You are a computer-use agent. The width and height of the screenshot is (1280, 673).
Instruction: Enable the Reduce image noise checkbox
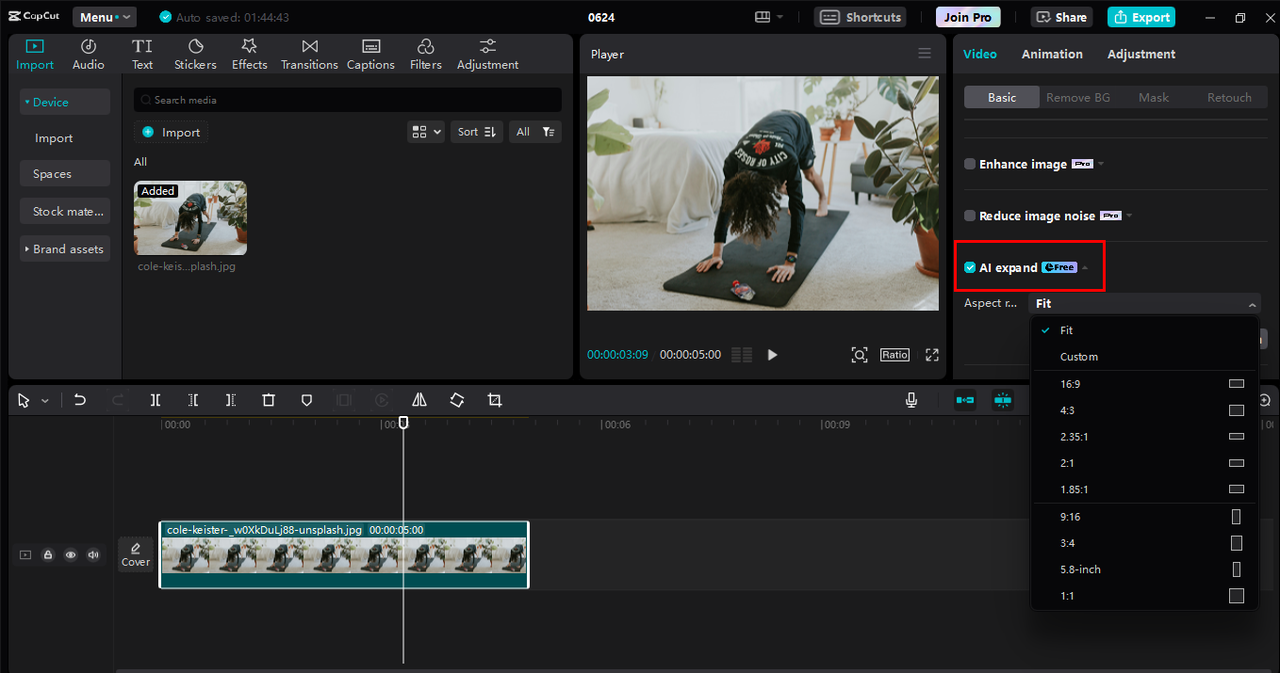970,216
